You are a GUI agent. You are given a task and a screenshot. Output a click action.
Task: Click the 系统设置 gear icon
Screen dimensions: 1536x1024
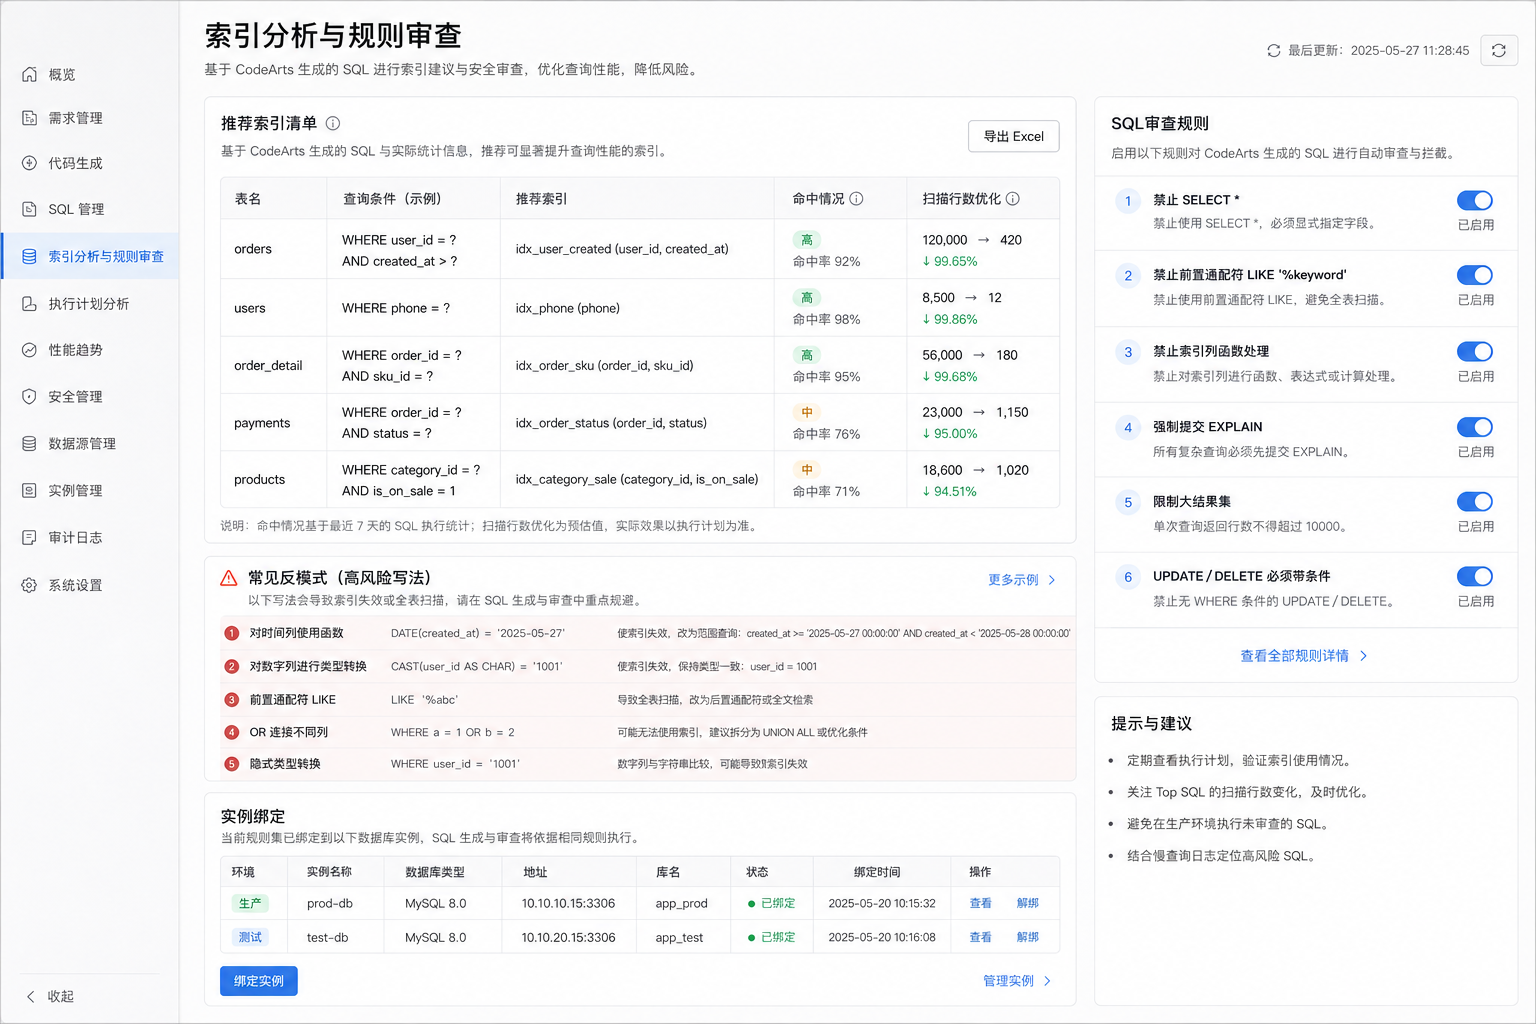(x=30, y=585)
